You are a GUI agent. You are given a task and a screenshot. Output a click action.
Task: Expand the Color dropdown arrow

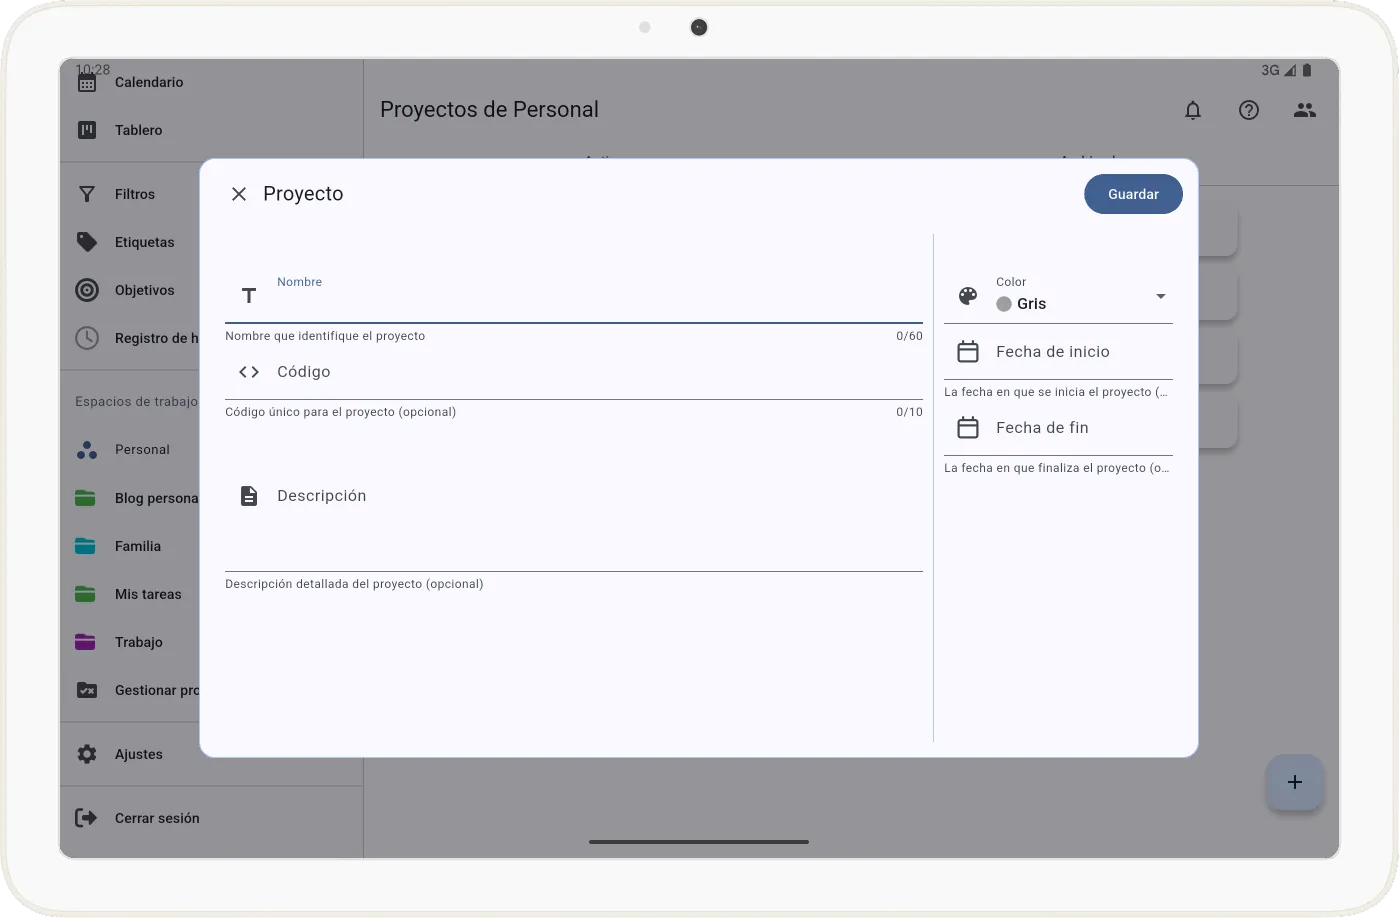tap(1160, 296)
